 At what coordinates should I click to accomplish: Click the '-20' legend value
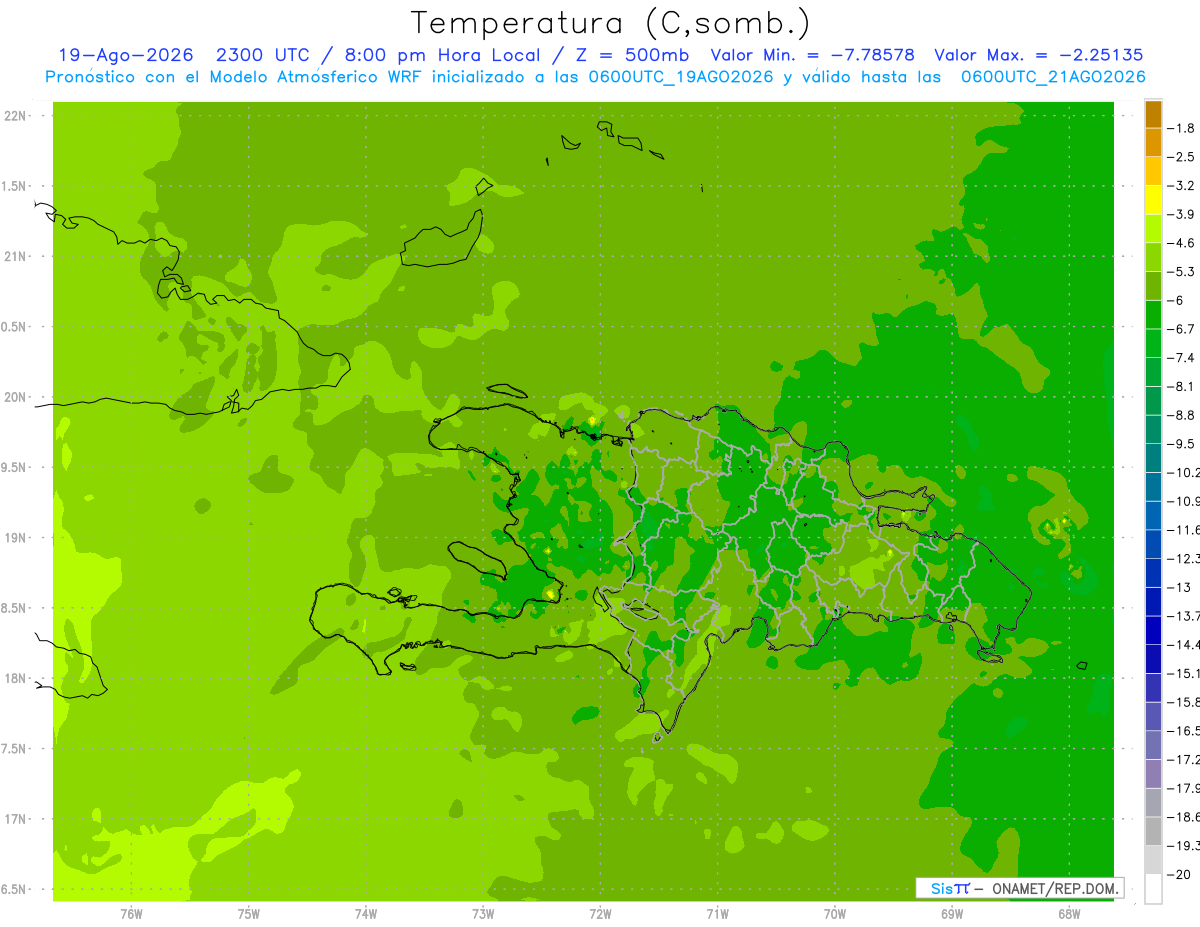point(1178,874)
